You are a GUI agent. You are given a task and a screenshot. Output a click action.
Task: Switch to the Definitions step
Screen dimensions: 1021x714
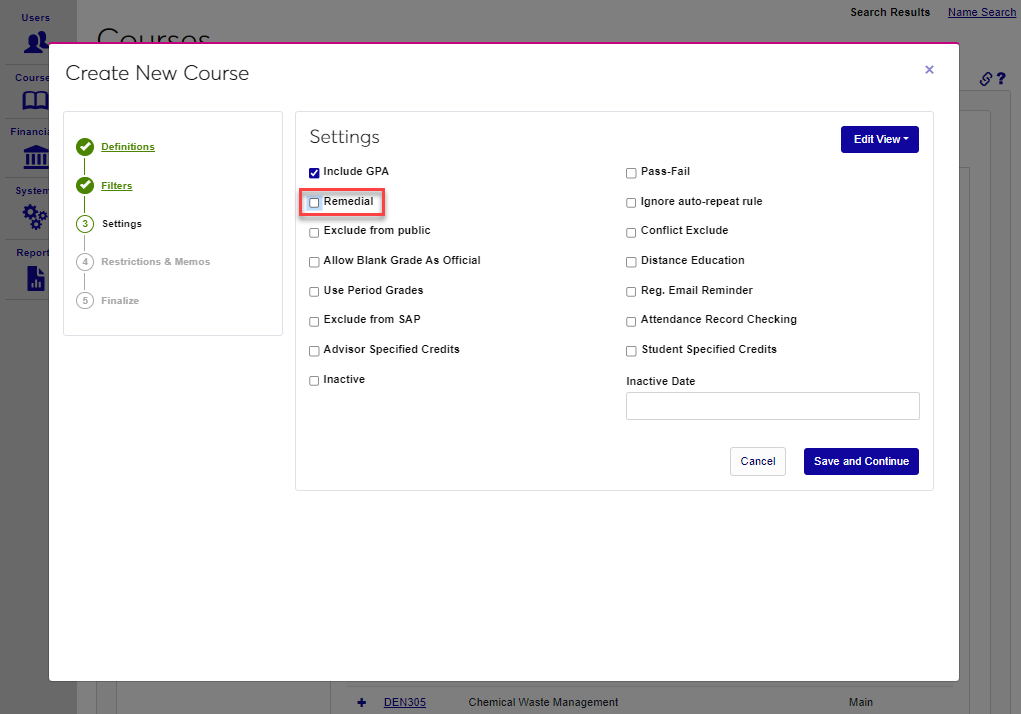click(127, 146)
